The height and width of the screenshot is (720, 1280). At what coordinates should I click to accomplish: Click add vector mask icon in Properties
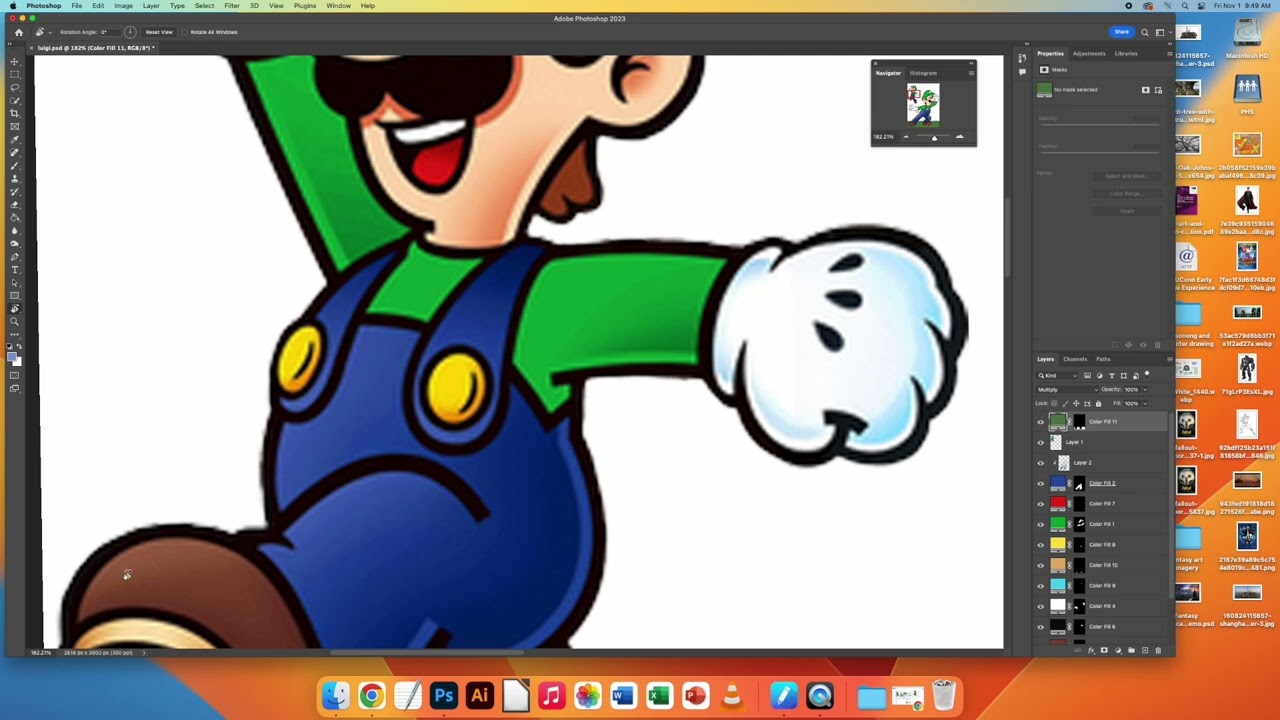point(1158,90)
